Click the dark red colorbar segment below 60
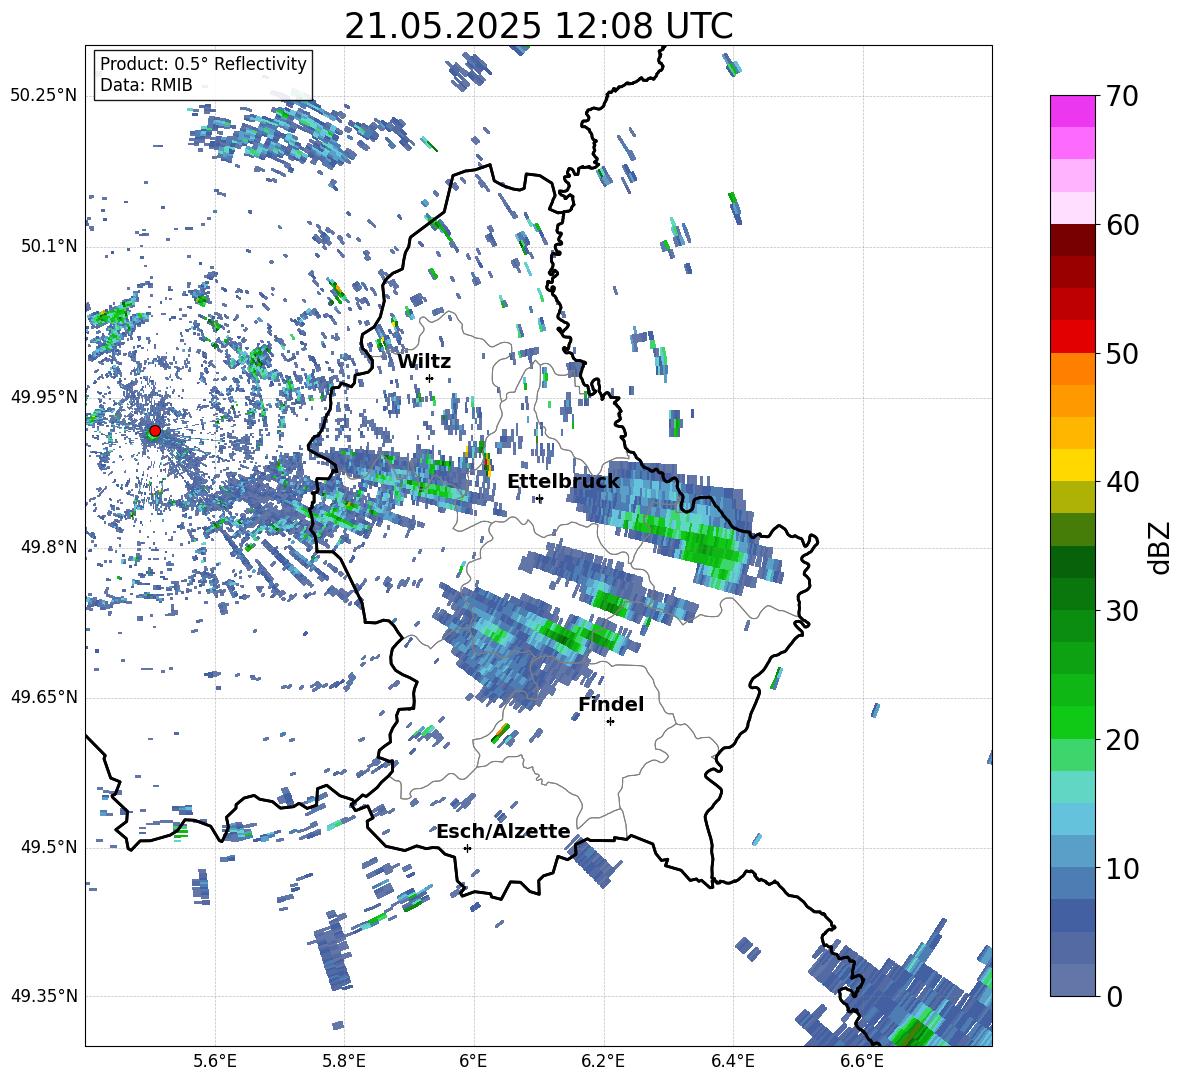1184x1081 pixels. pos(1072,240)
